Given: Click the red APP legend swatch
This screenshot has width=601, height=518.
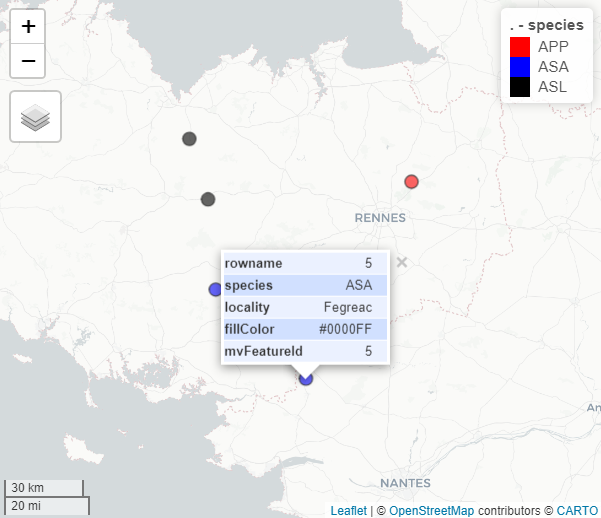Looking at the screenshot, I should tap(520, 47).
